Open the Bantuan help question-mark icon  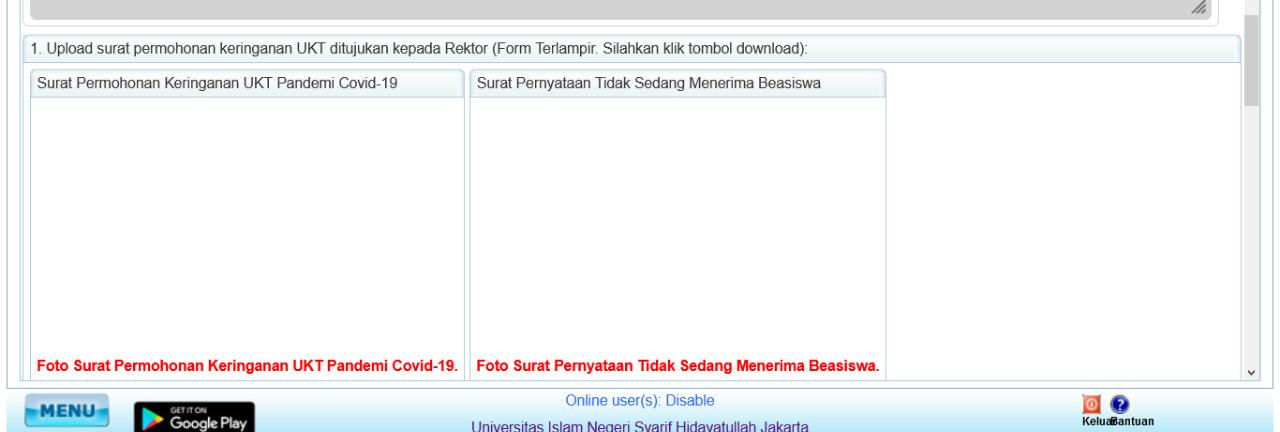tap(1120, 404)
